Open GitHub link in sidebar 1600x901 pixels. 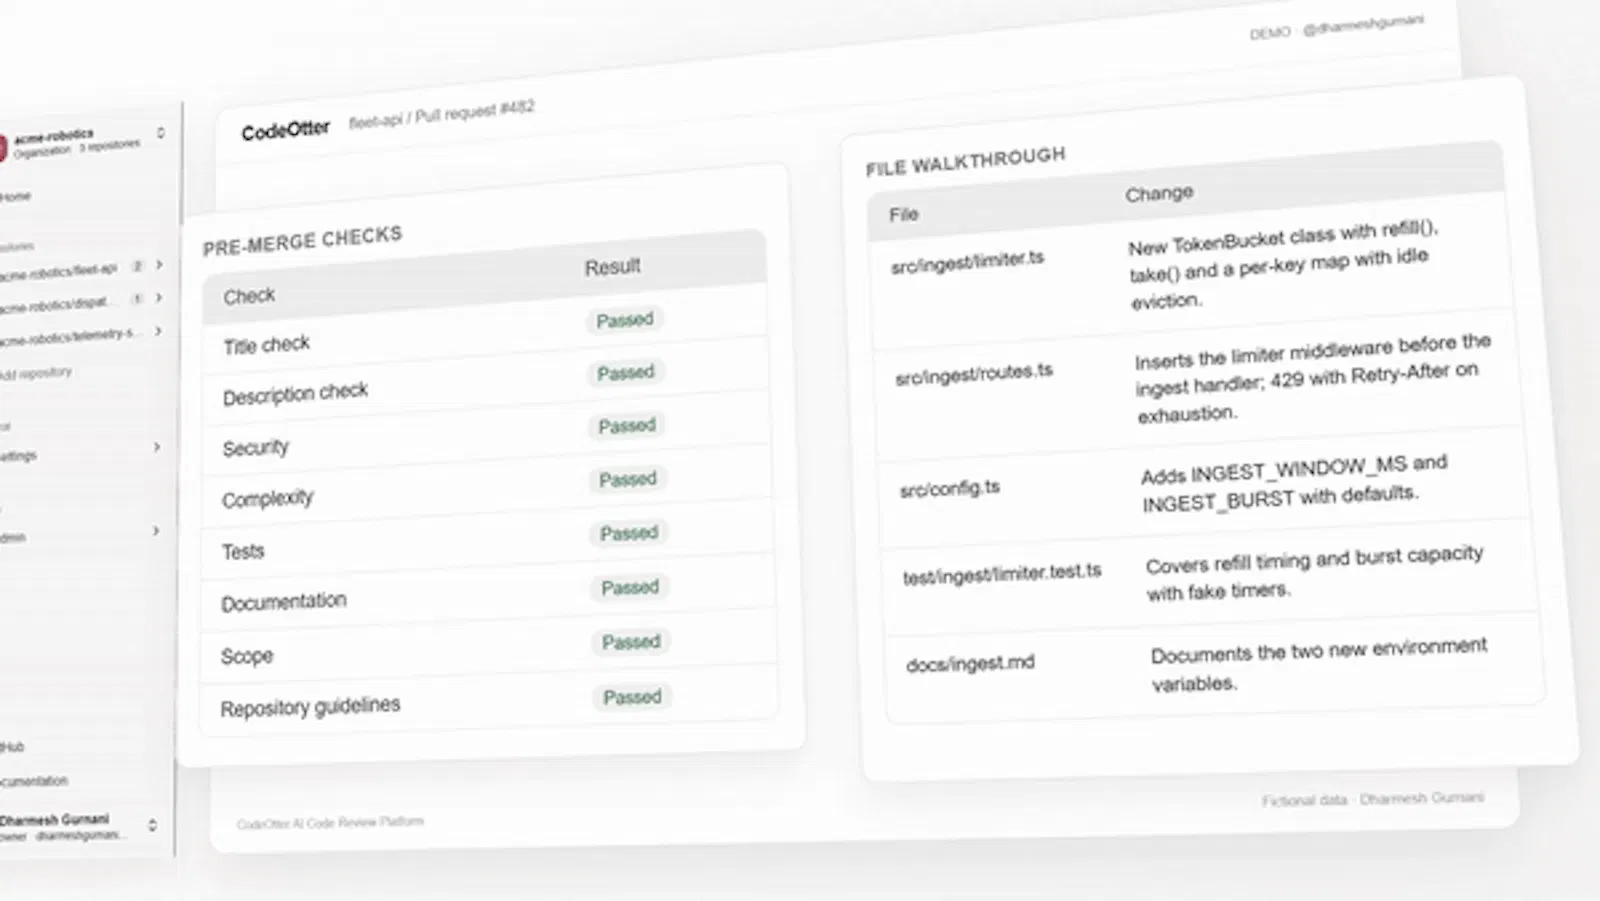pos(12,747)
